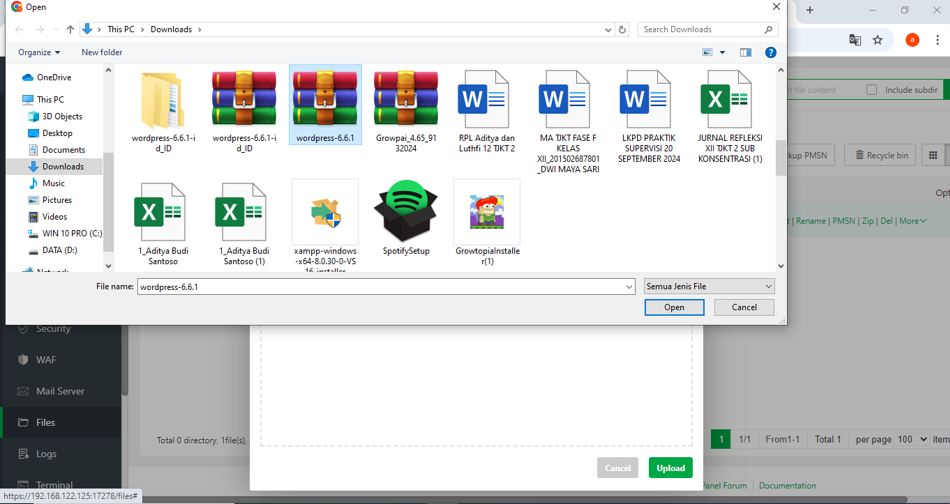The image size is (950, 504).
Task: Select RPL Aditya dan Luthfi Word document
Action: [487, 110]
